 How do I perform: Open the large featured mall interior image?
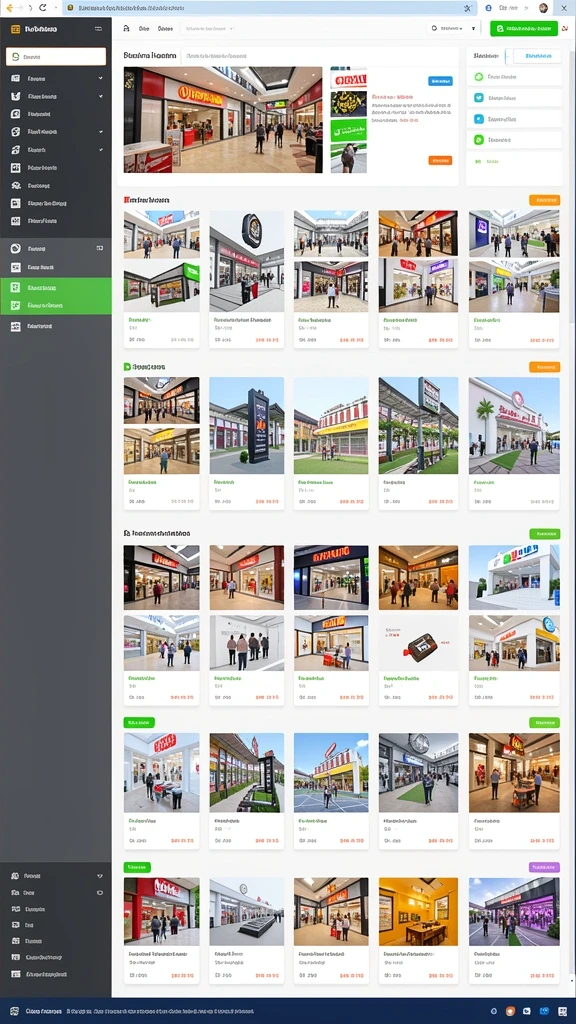tap(223, 120)
